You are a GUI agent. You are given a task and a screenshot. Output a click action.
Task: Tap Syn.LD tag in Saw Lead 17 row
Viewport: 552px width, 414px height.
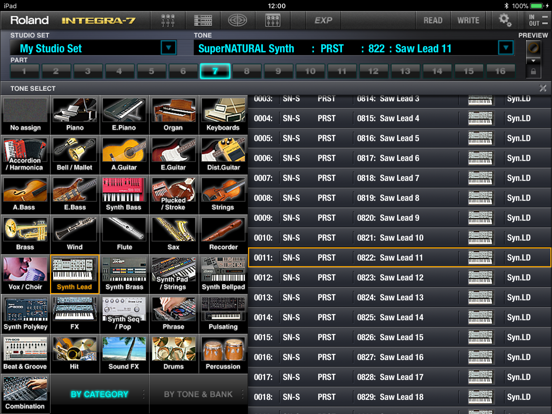tap(519, 377)
